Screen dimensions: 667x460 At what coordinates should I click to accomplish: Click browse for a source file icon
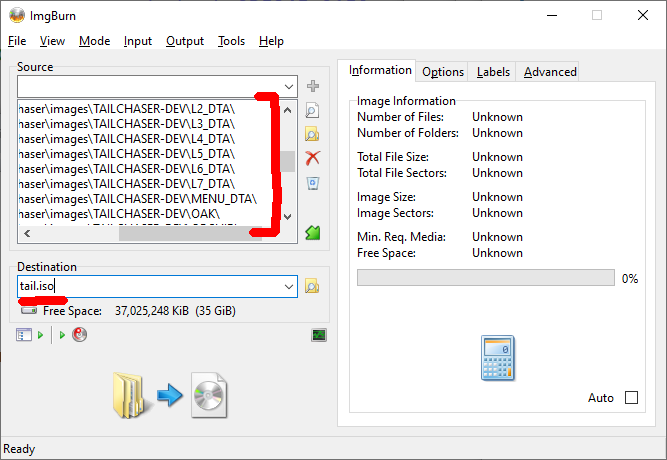[312, 111]
